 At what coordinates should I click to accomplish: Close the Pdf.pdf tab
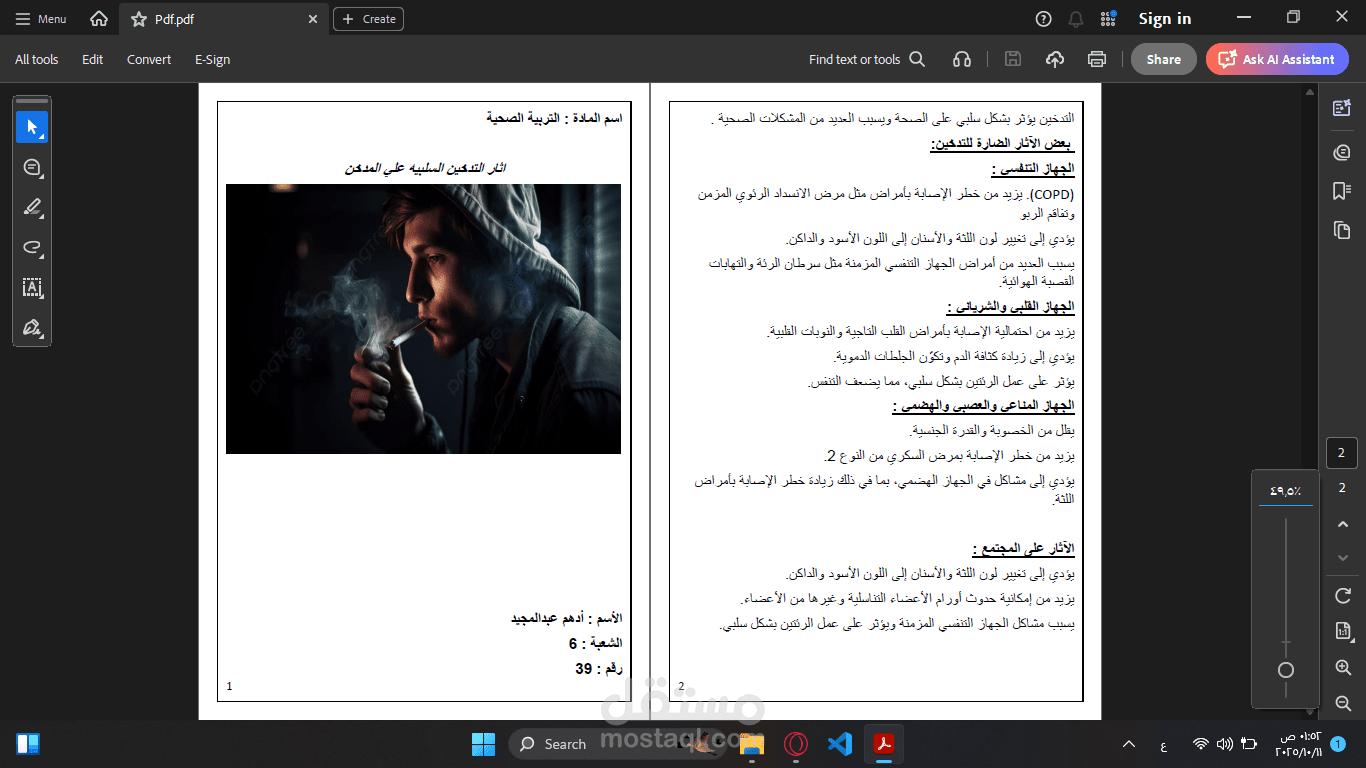(x=313, y=19)
